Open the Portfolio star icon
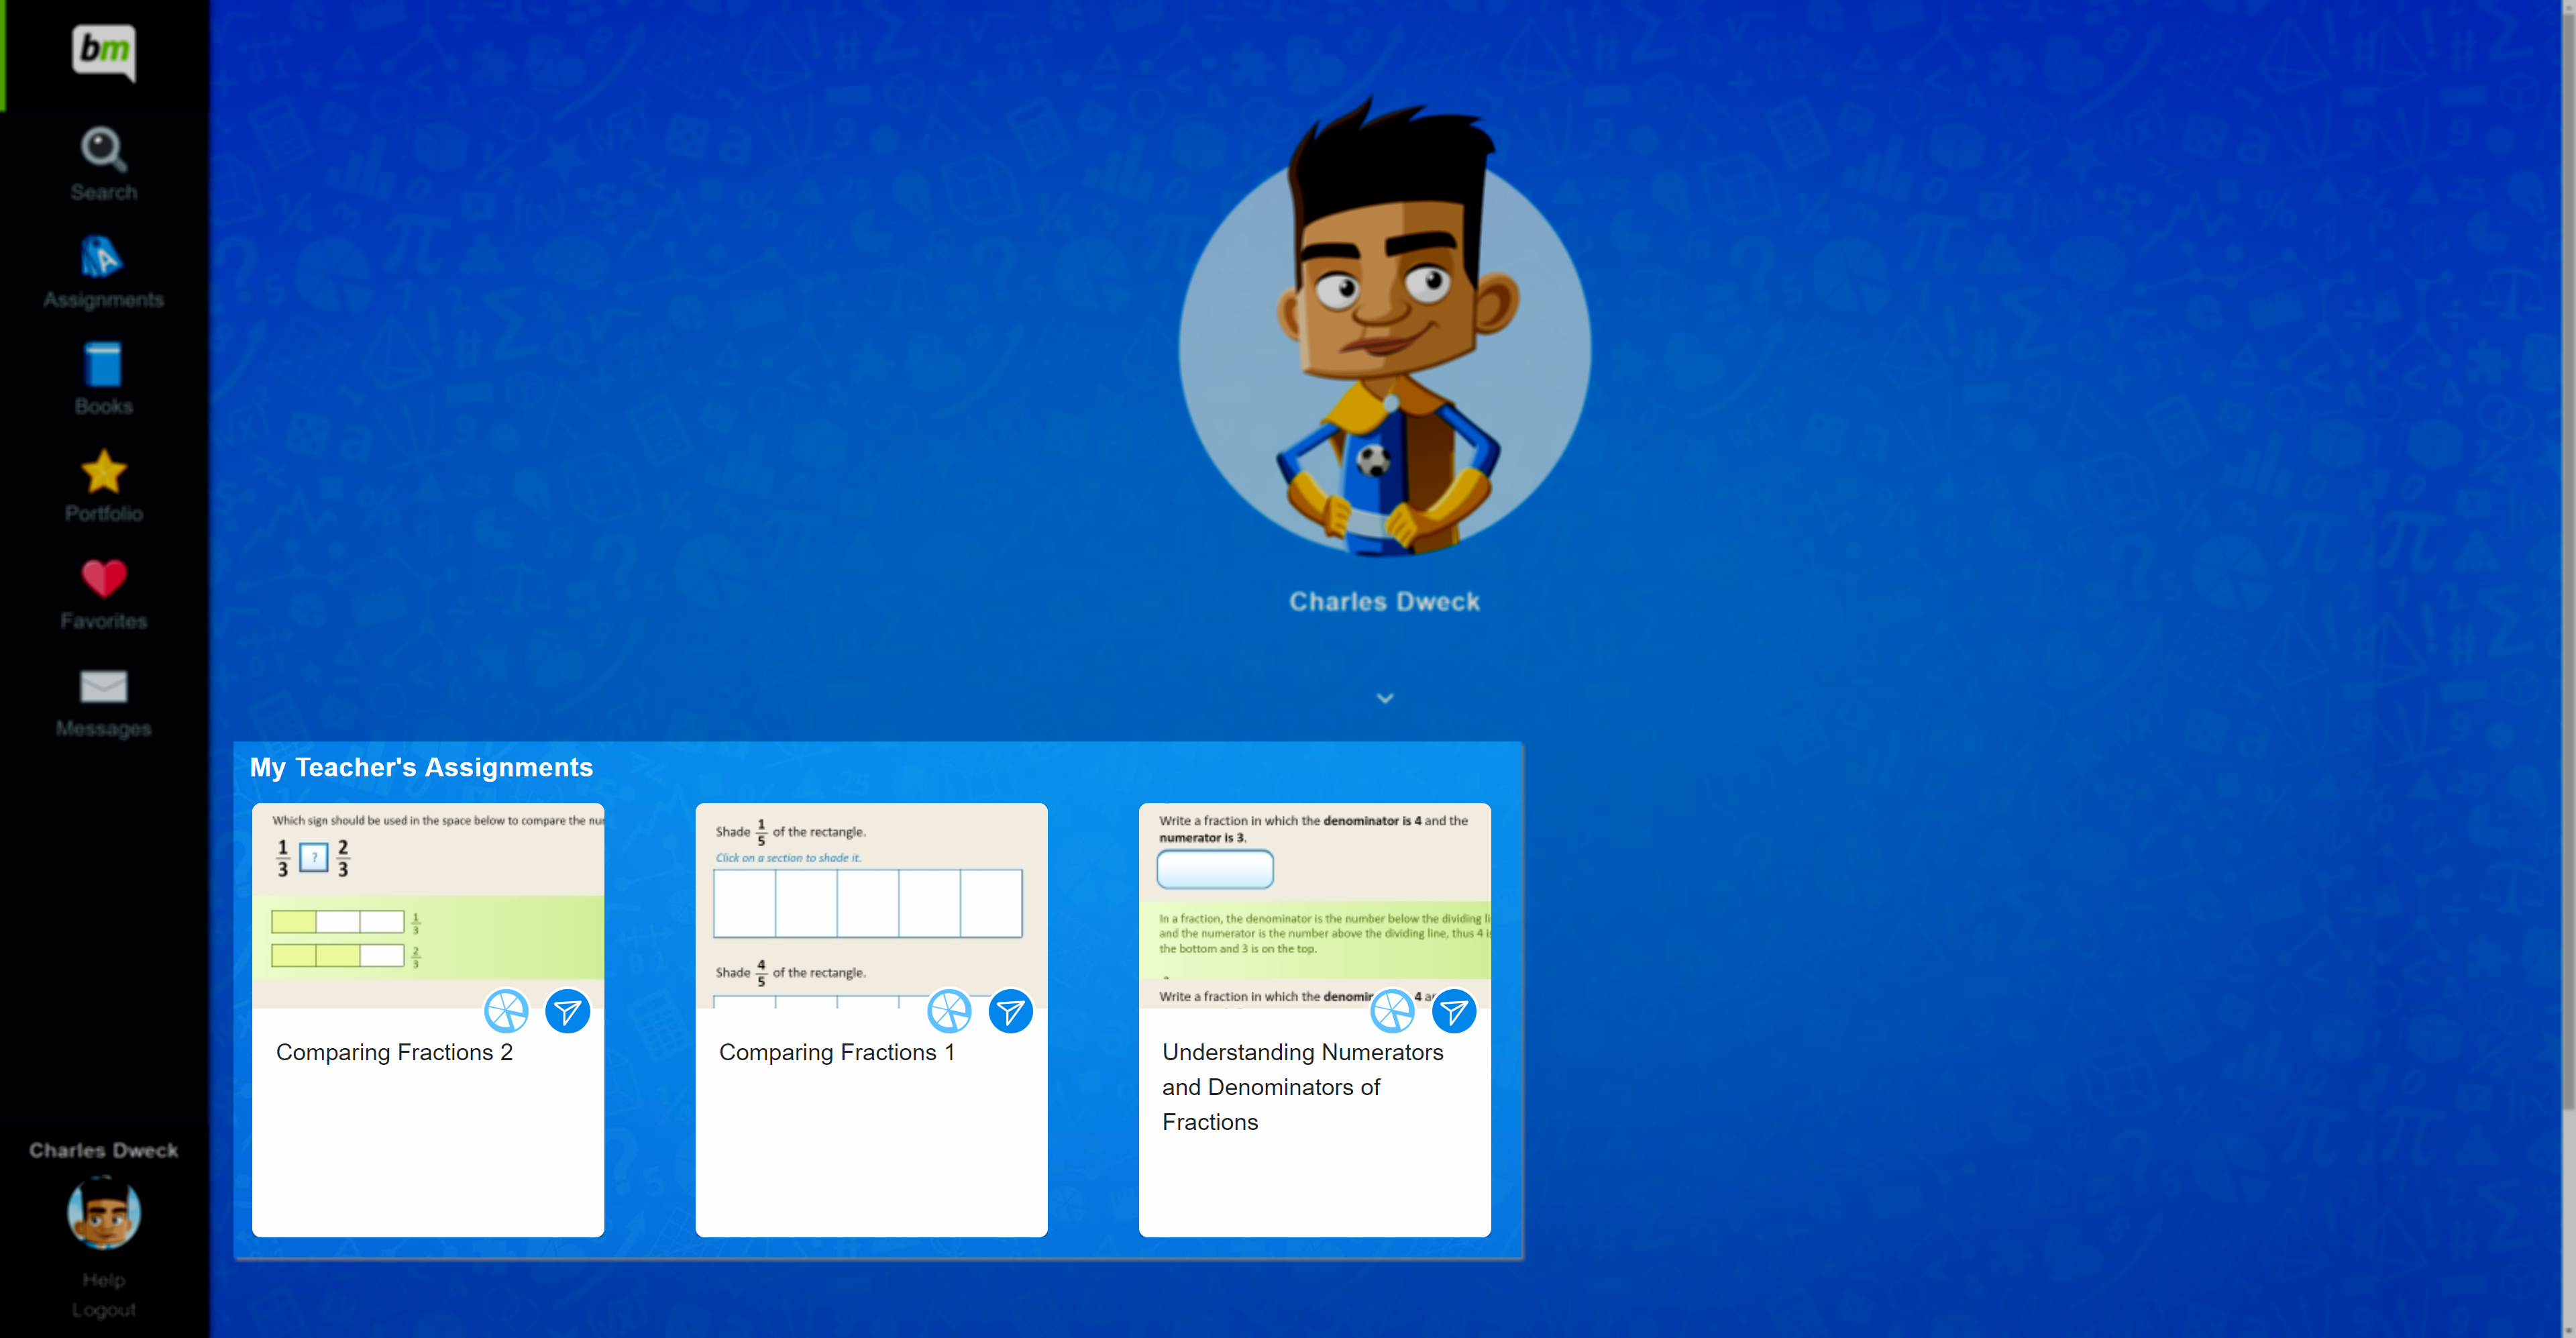2576x1338 pixels. (x=103, y=472)
